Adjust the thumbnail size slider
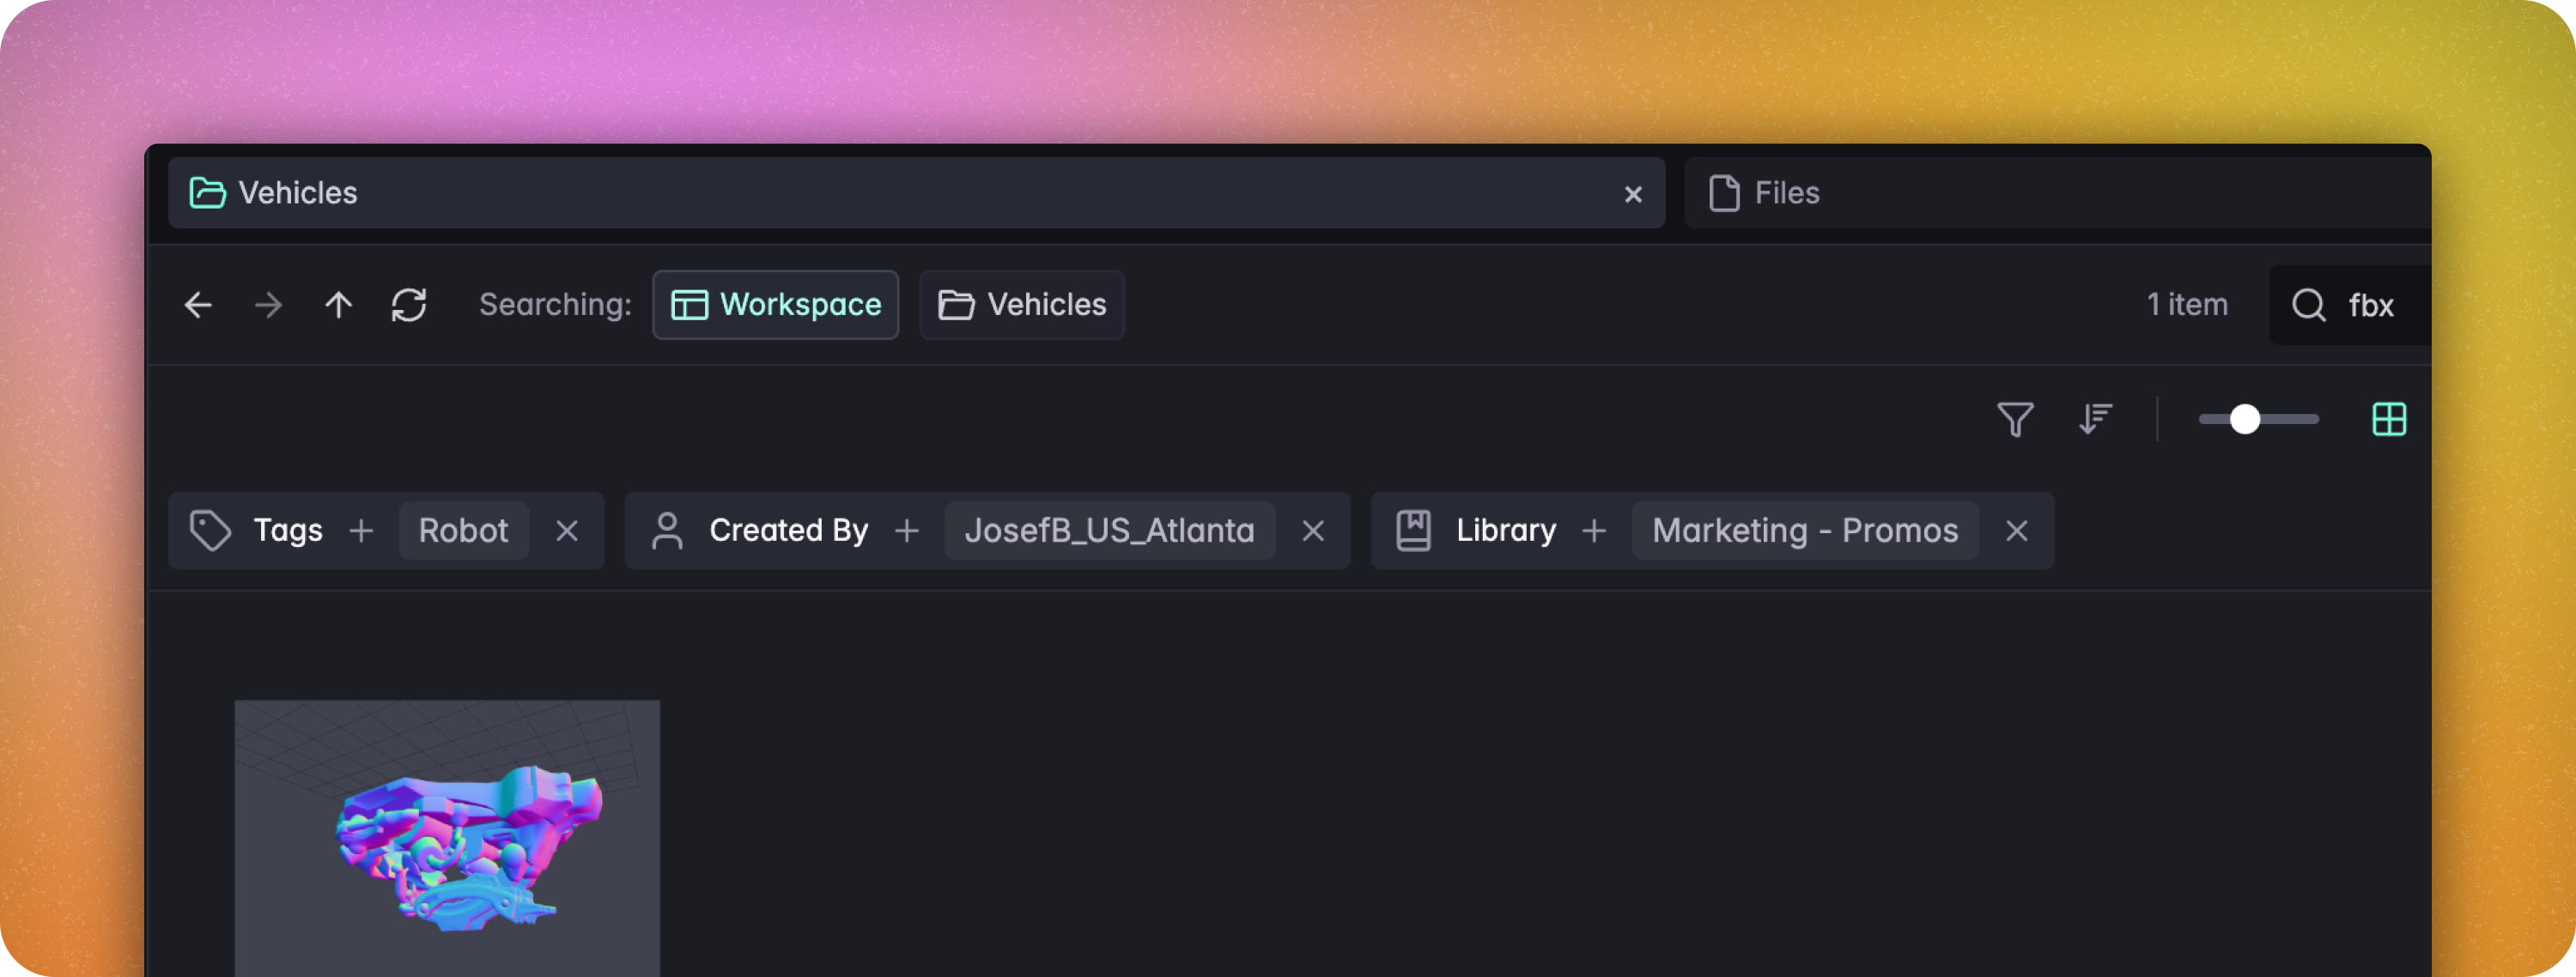The width and height of the screenshot is (2576, 977). pyautogui.click(x=2246, y=420)
